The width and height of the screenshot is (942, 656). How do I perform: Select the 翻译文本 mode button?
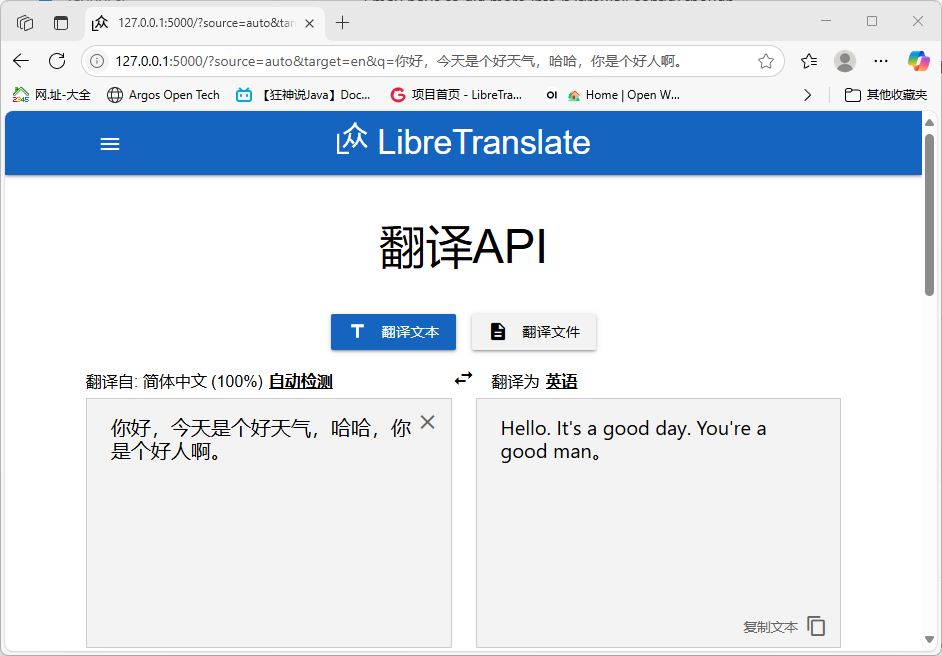tap(394, 332)
